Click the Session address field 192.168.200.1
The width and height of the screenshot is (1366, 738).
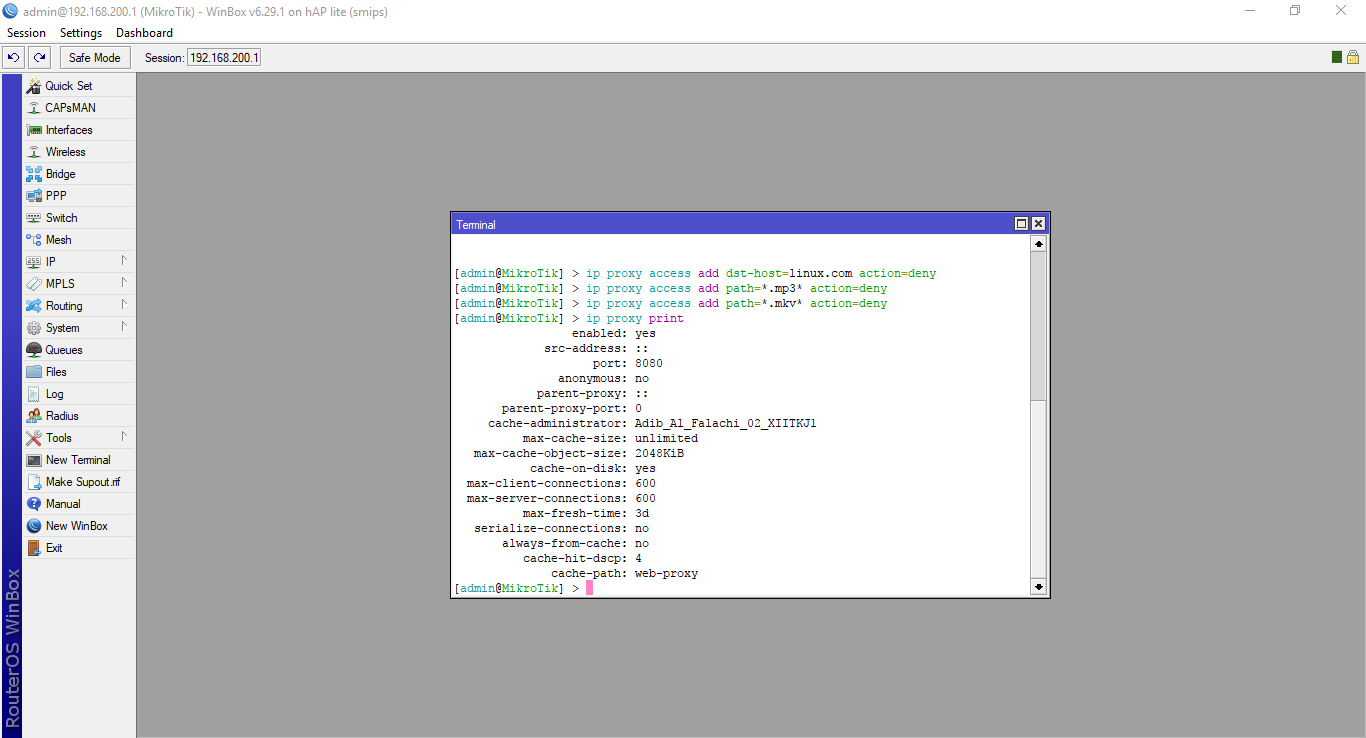(224, 58)
